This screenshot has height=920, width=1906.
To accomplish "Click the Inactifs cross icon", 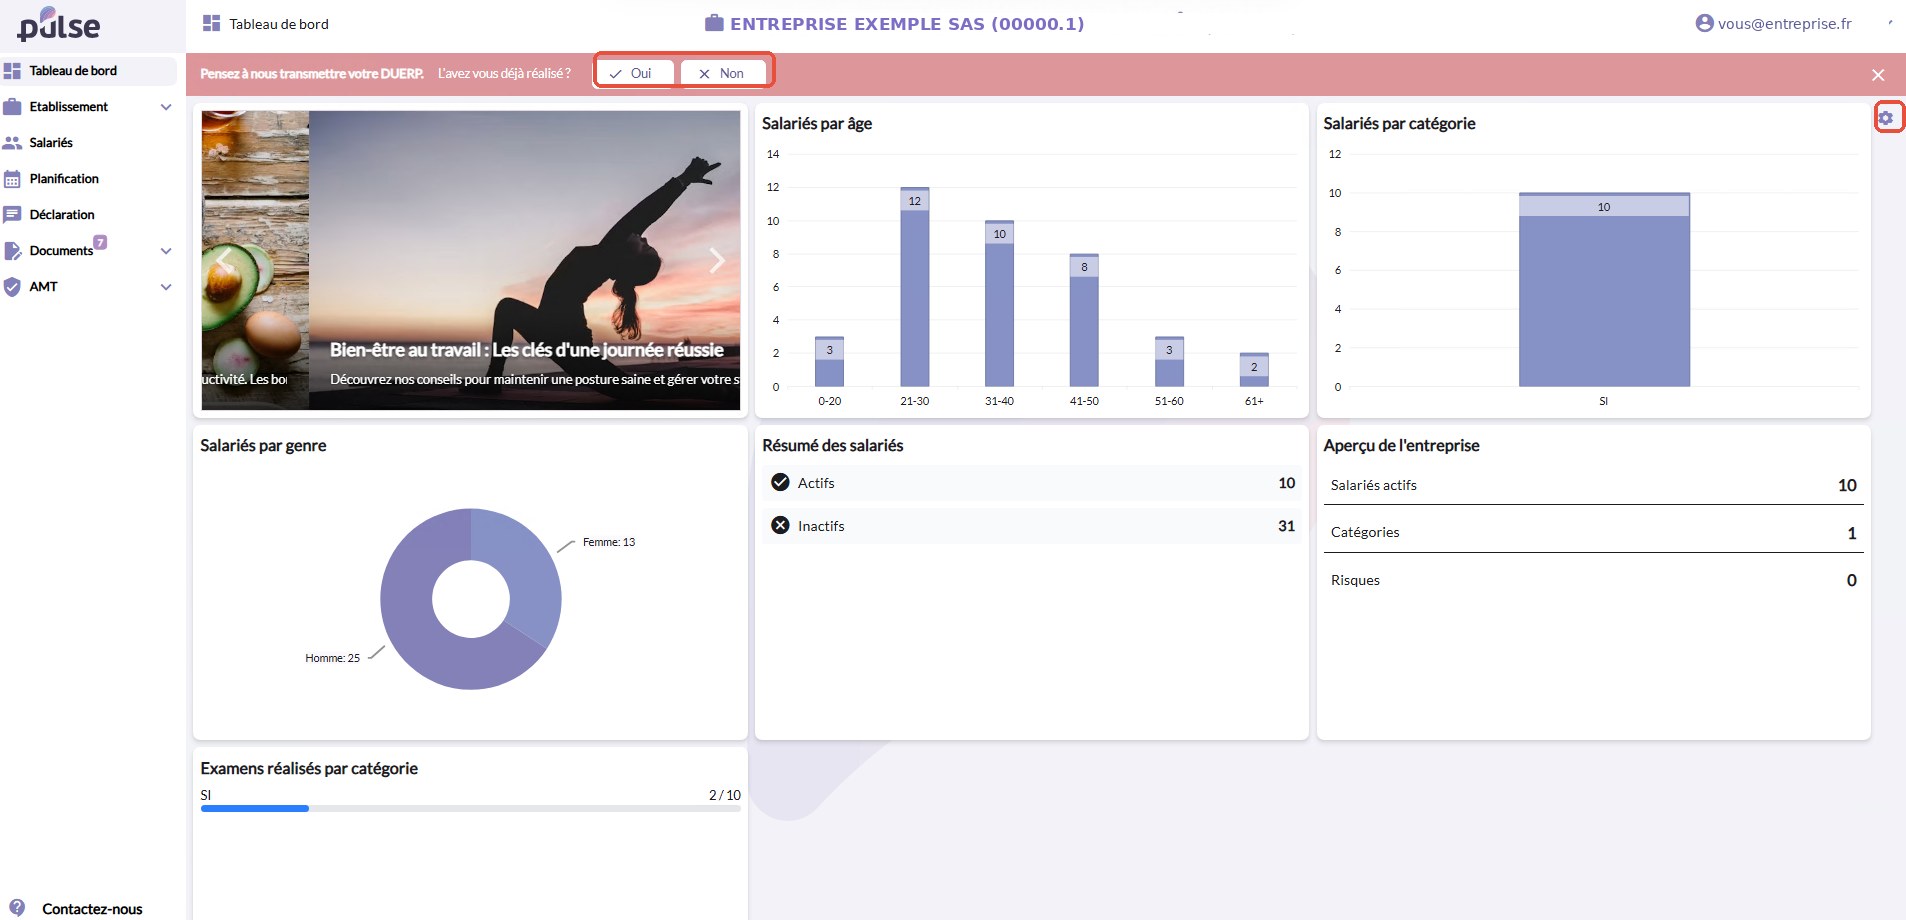I will pos(781,525).
